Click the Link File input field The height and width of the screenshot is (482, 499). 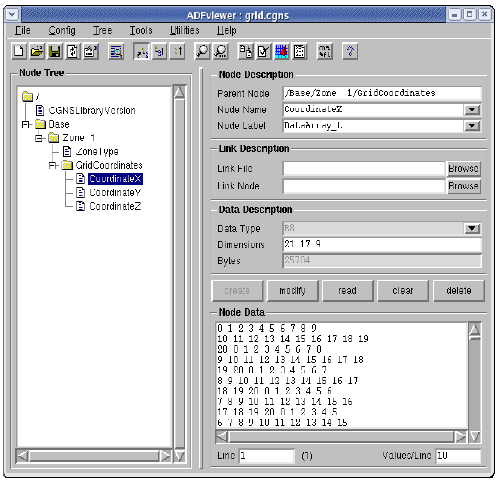coord(364,169)
